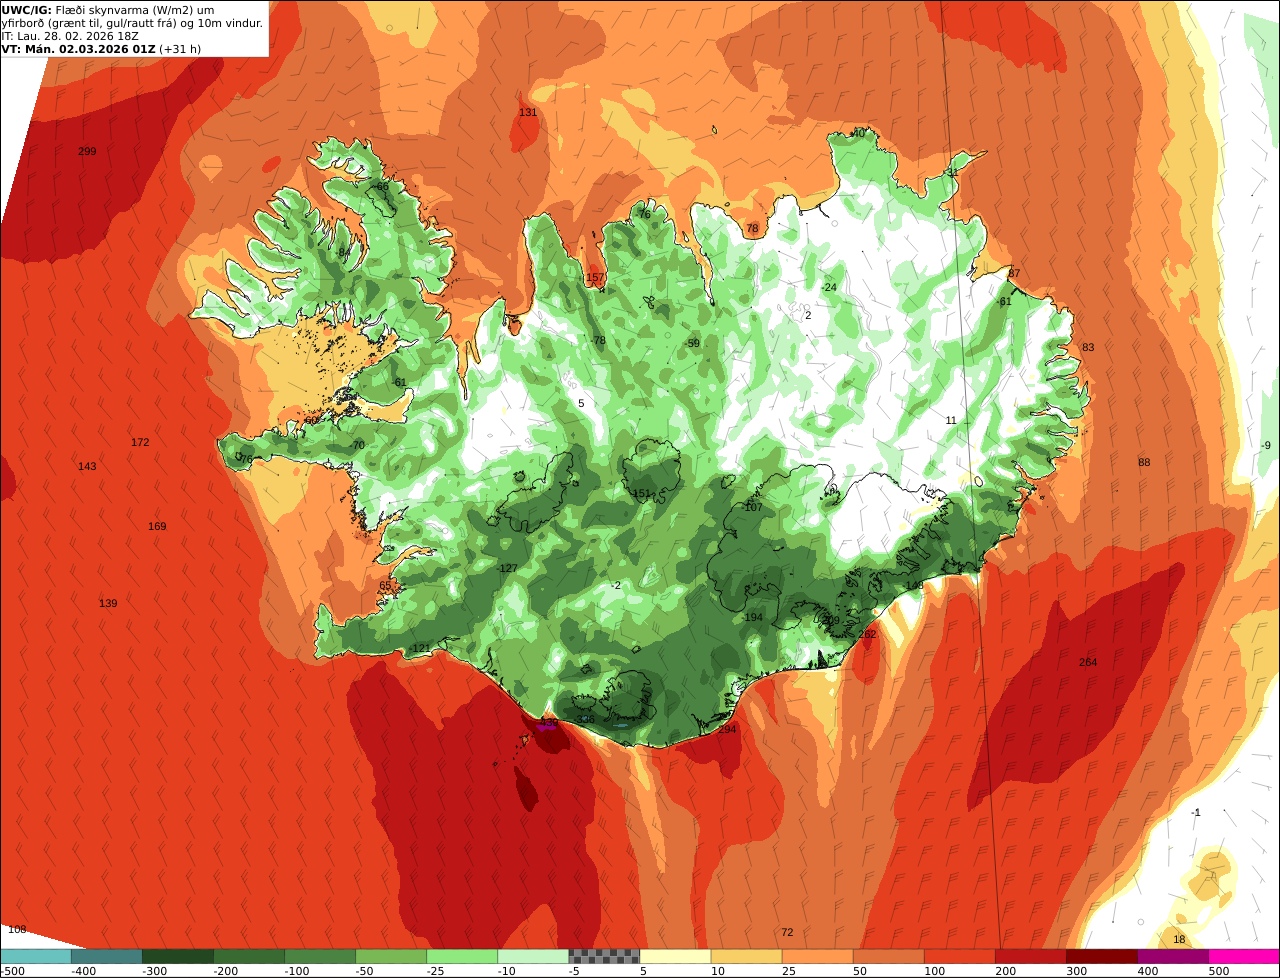Click the map value 262 off the southeast coast
The image size is (1280, 978).
coord(867,635)
